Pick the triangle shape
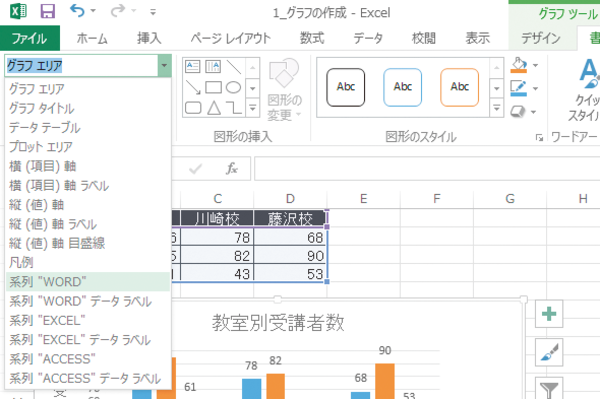 (214, 108)
